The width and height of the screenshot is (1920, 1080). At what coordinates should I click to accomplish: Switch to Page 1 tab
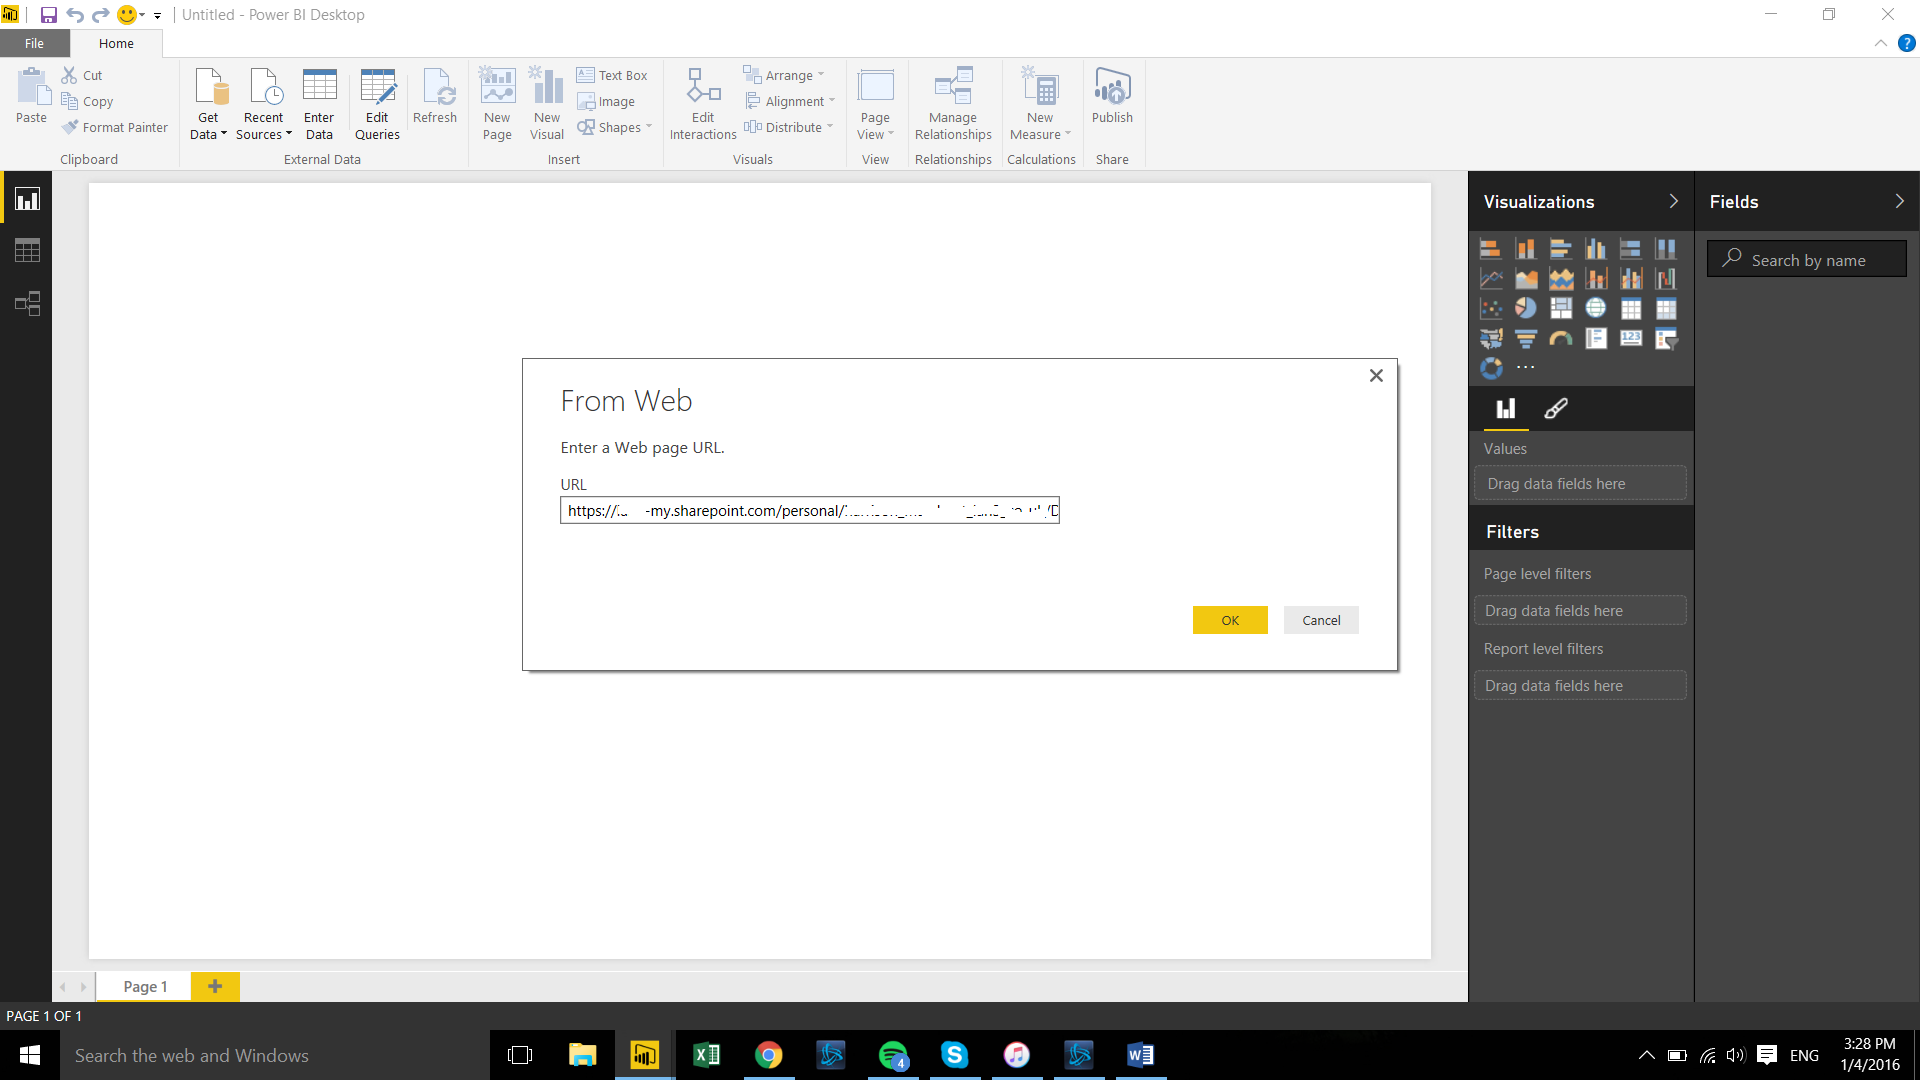tap(143, 986)
